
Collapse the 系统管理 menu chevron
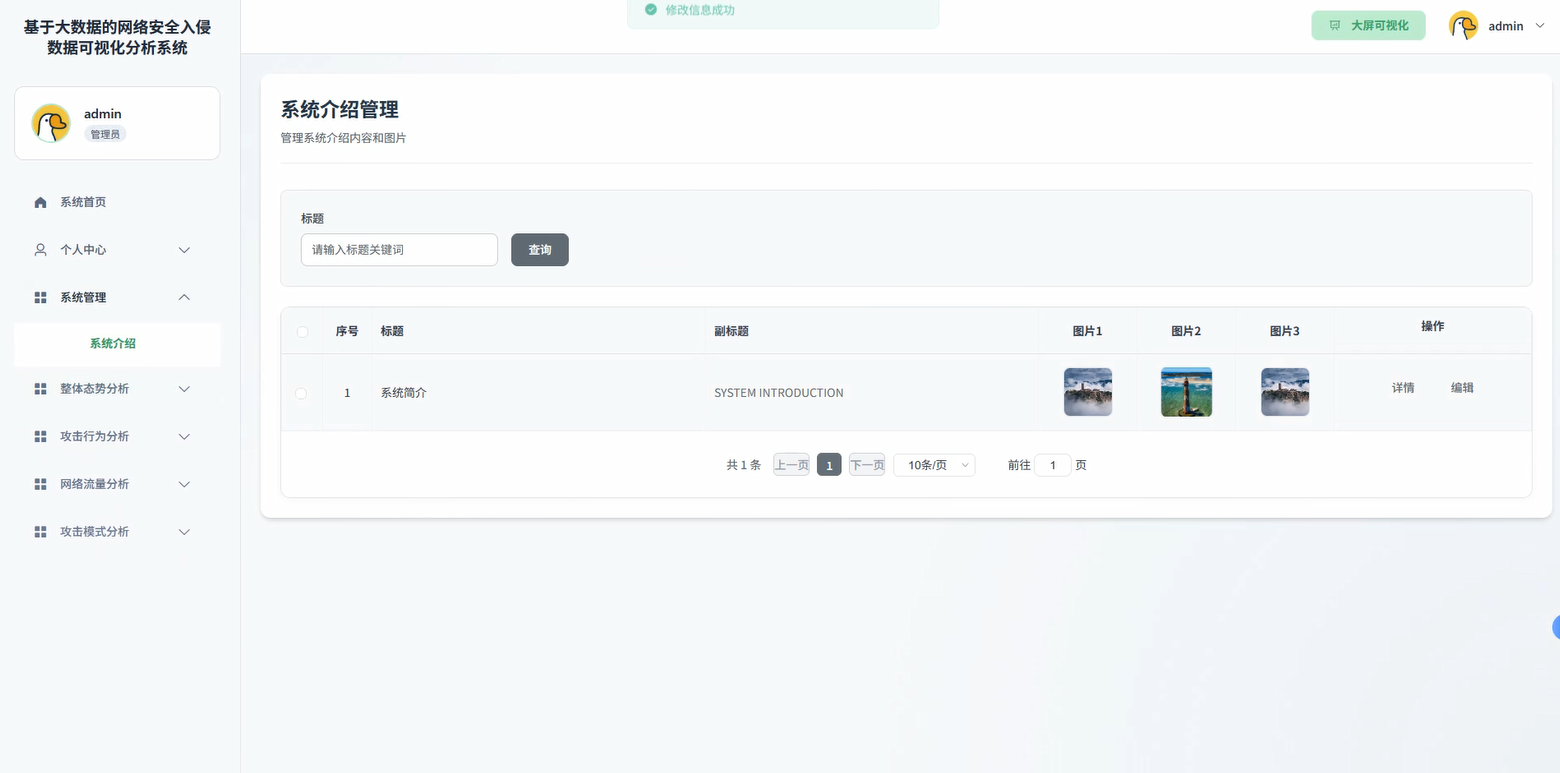[184, 298]
